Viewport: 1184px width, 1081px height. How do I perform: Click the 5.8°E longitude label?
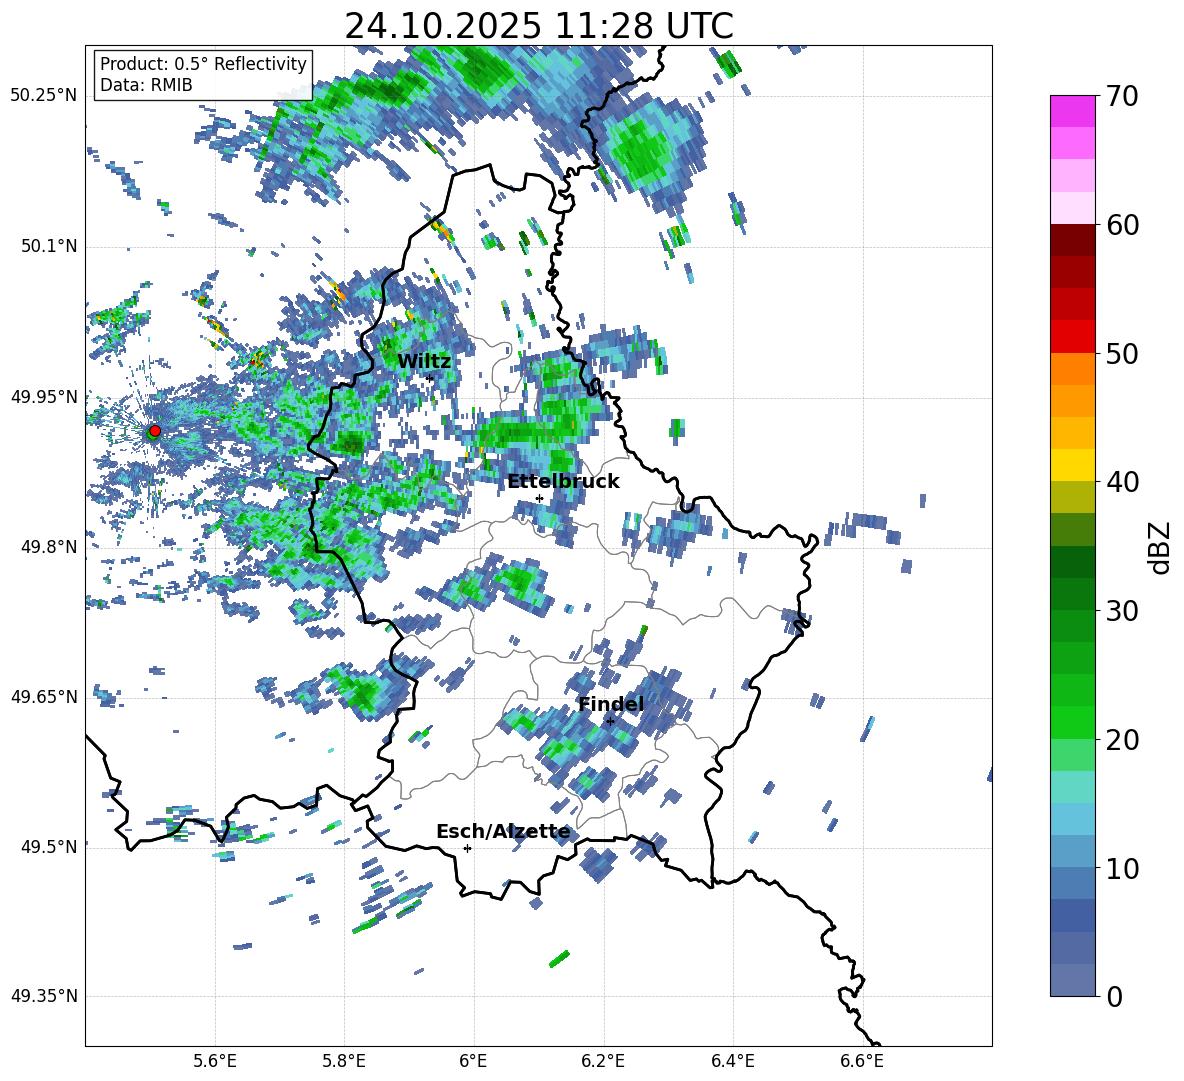point(344,1061)
